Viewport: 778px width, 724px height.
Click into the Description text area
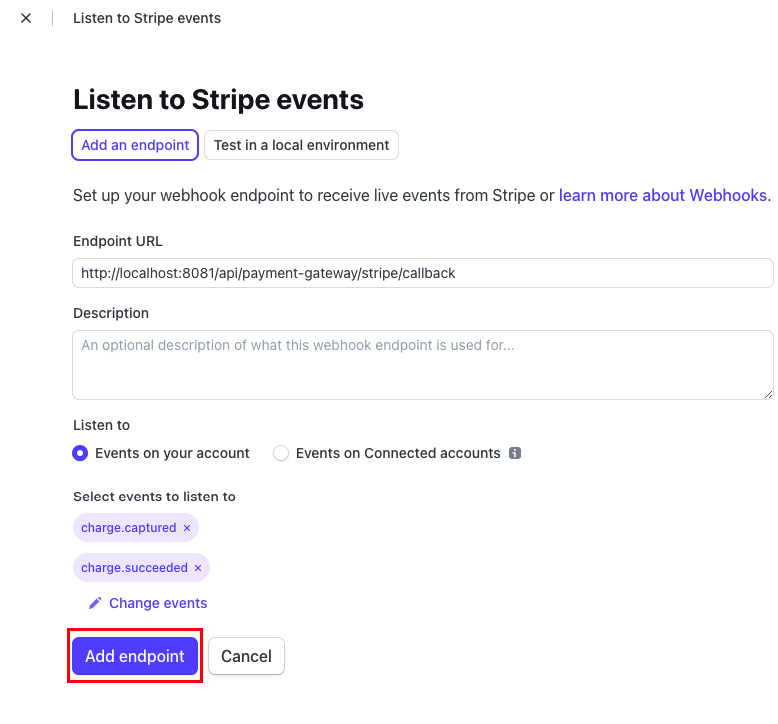[422, 365]
